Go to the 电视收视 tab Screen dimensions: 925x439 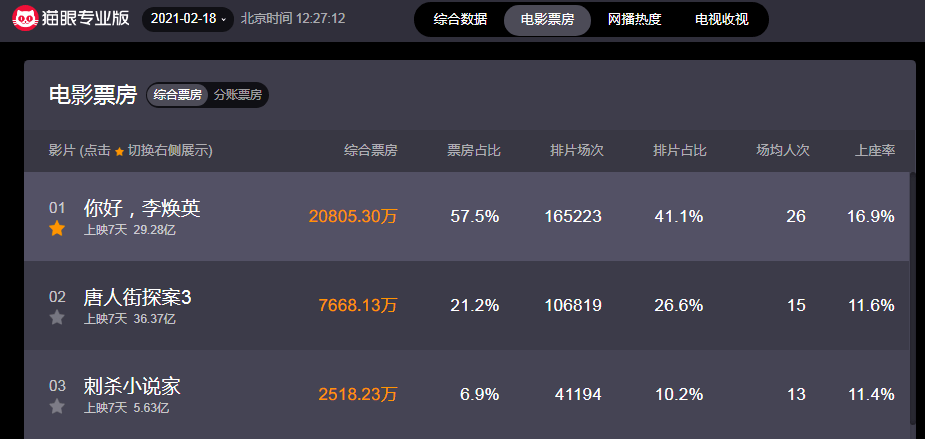click(x=721, y=19)
